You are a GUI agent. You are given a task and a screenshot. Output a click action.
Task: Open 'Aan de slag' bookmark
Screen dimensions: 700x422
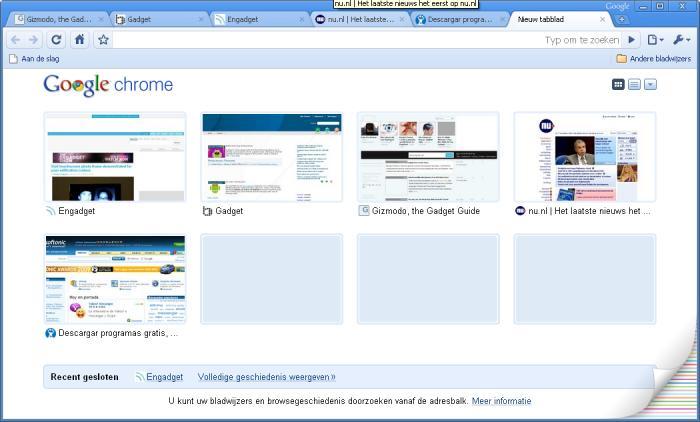35,59
